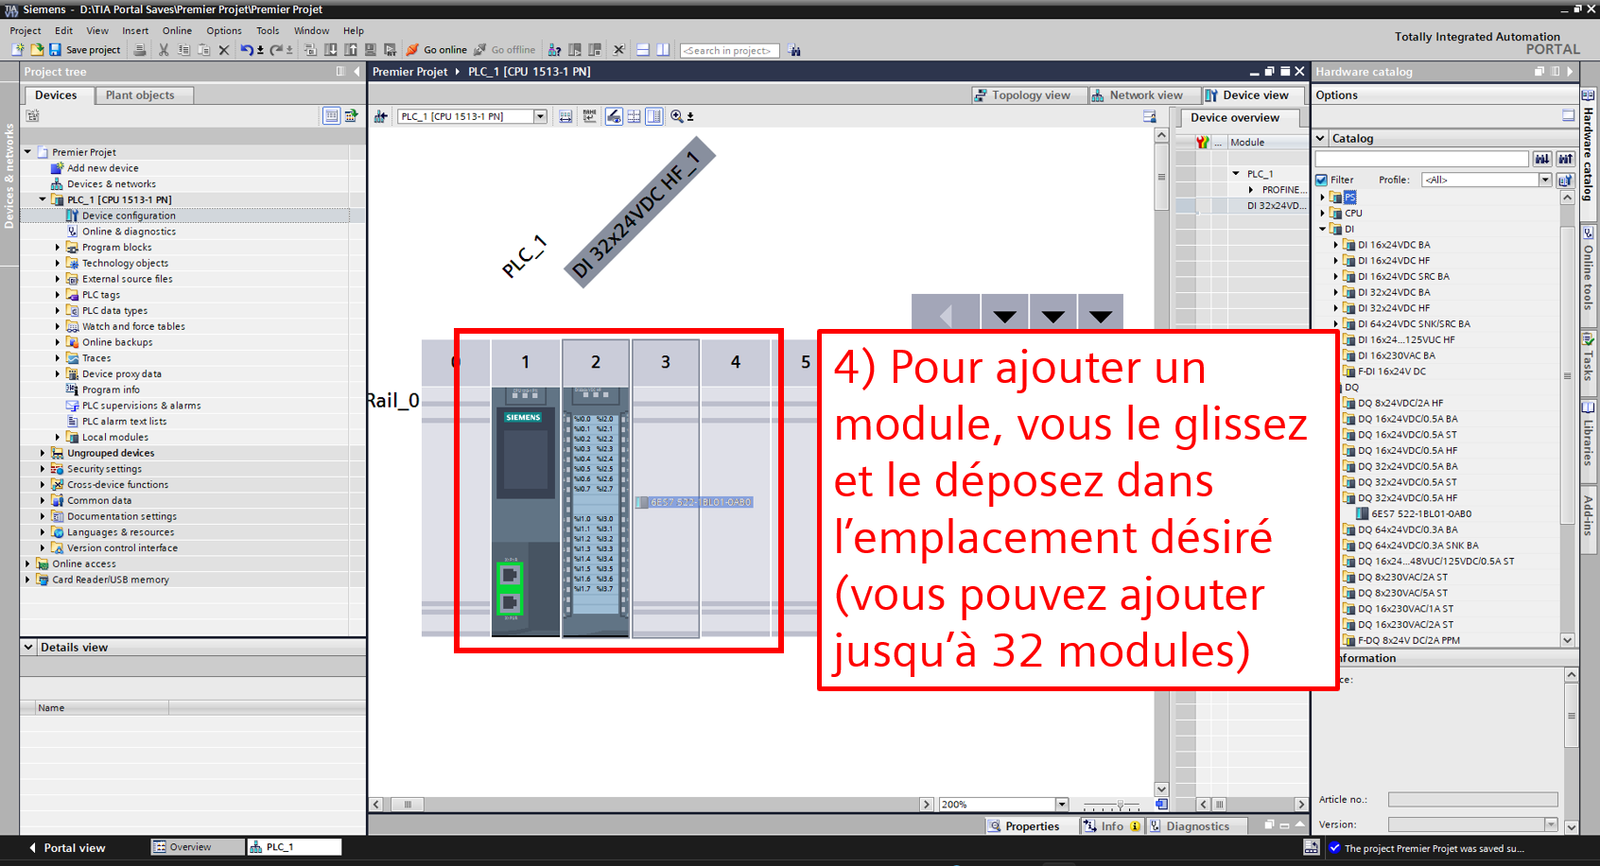Screen dimensions: 1600x866
Task: Click the Search in project field
Action: click(x=729, y=50)
